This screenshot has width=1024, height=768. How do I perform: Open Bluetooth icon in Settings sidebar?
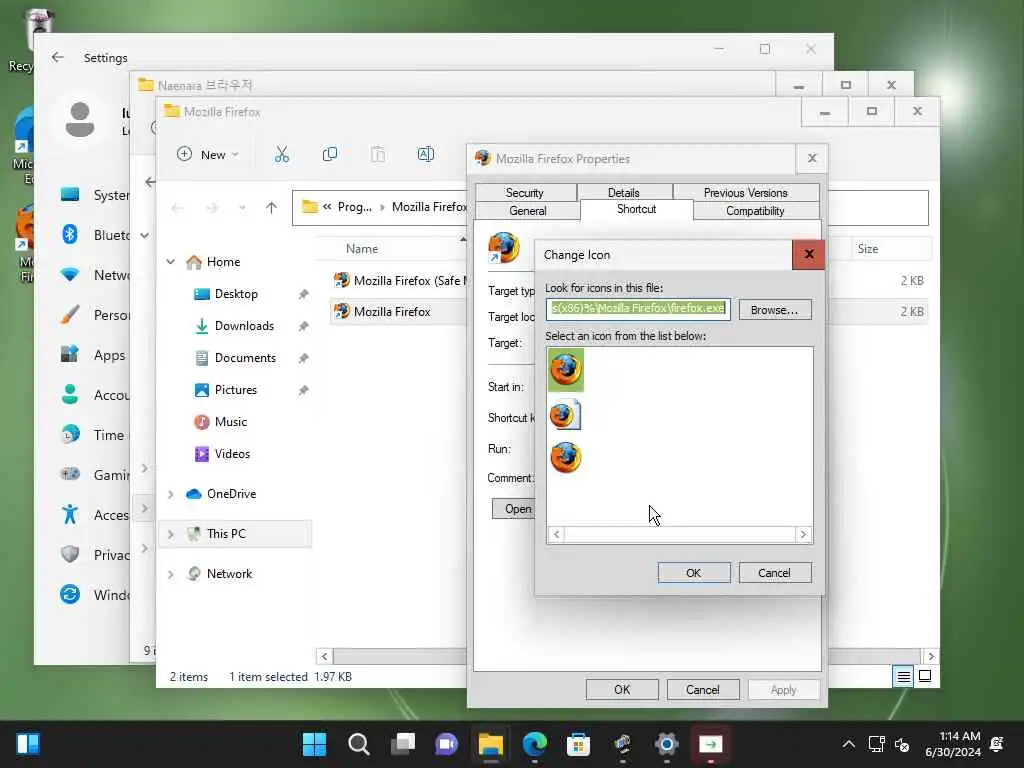tap(70, 234)
